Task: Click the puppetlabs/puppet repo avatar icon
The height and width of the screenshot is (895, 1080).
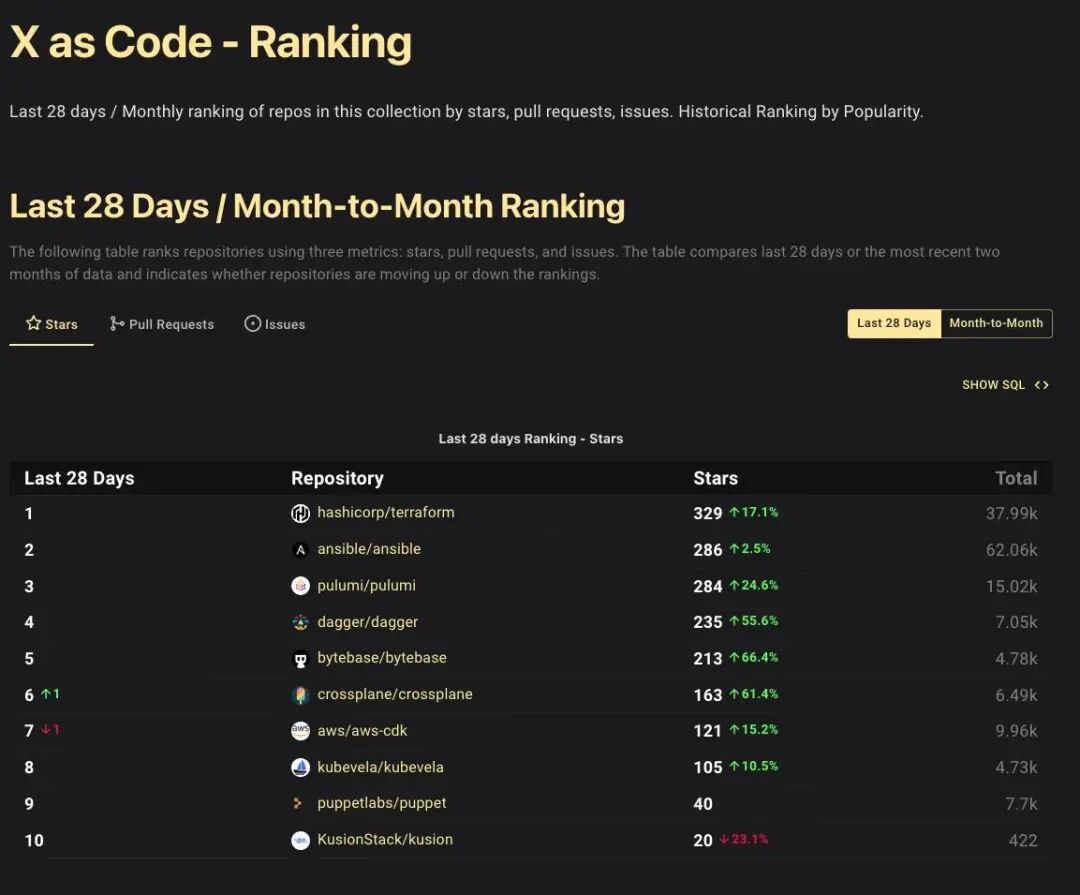Action: [x=298, y=803]
